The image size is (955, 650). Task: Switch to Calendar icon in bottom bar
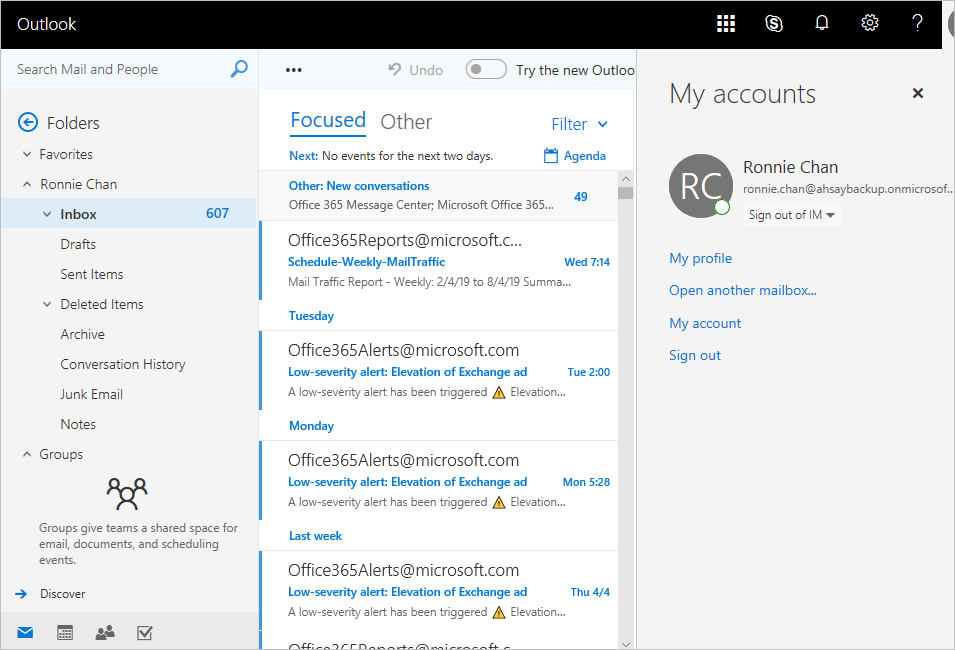65,632
